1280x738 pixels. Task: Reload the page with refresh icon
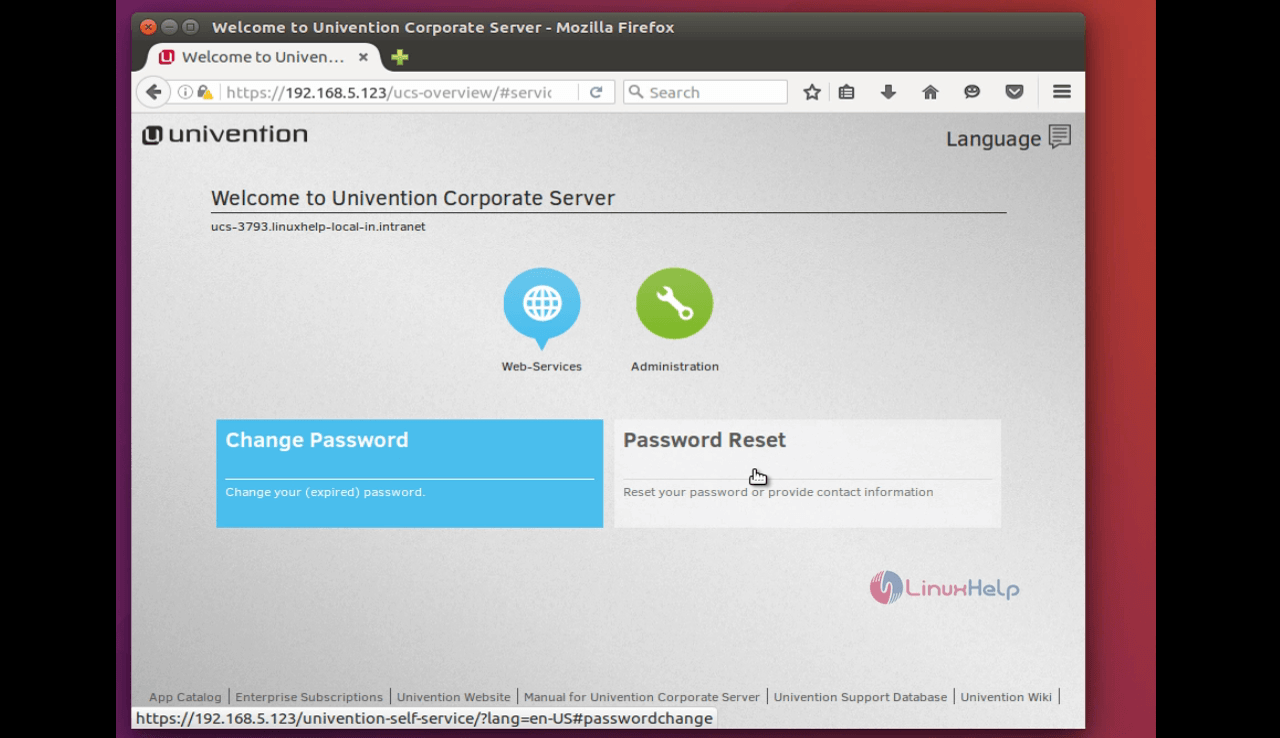[596, 92]
